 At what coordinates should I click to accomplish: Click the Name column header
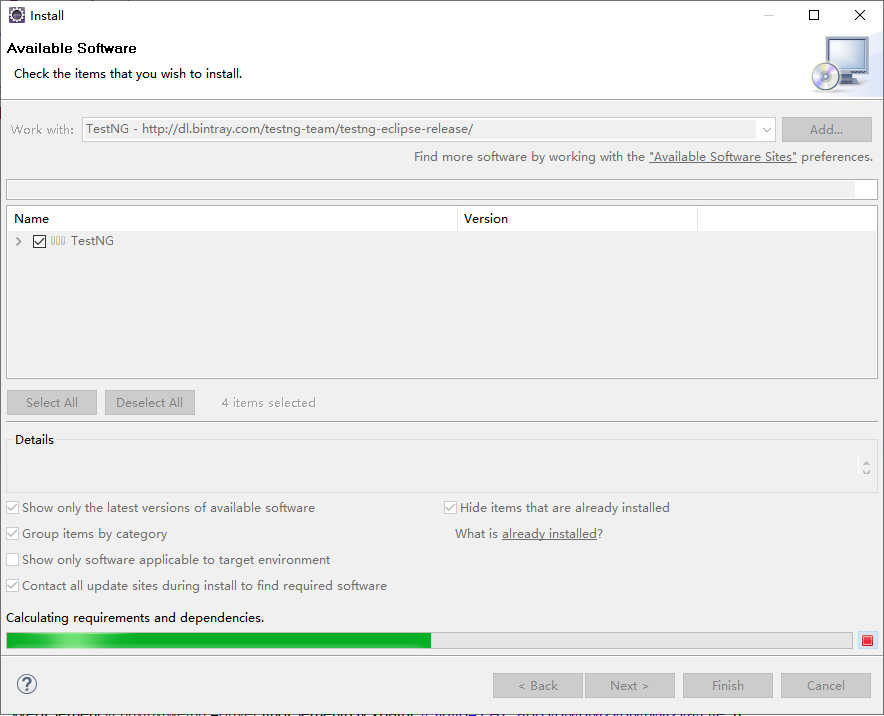[x=232, y=219]
